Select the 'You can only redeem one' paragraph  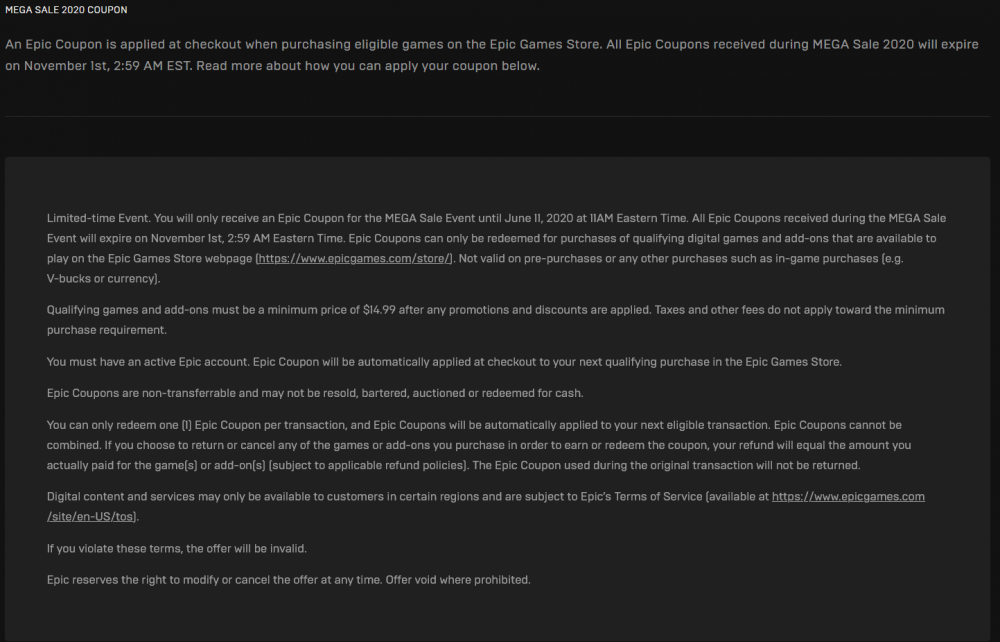tap(479, 445)
